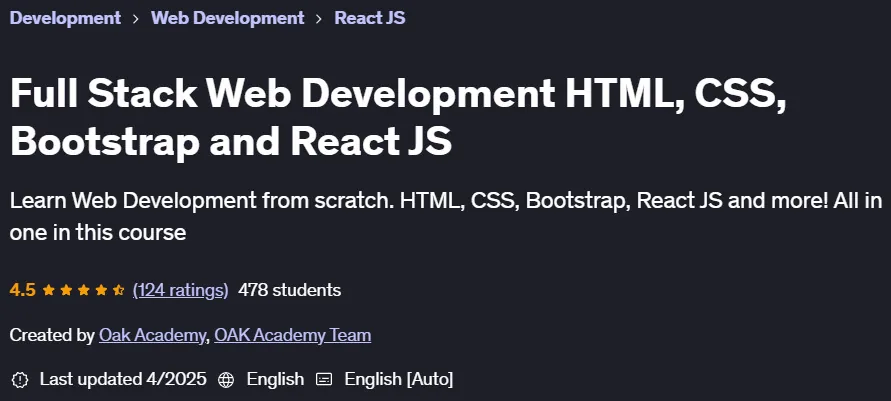Click the Last updated 4/2025 text
891x401 pixels.
123,379
